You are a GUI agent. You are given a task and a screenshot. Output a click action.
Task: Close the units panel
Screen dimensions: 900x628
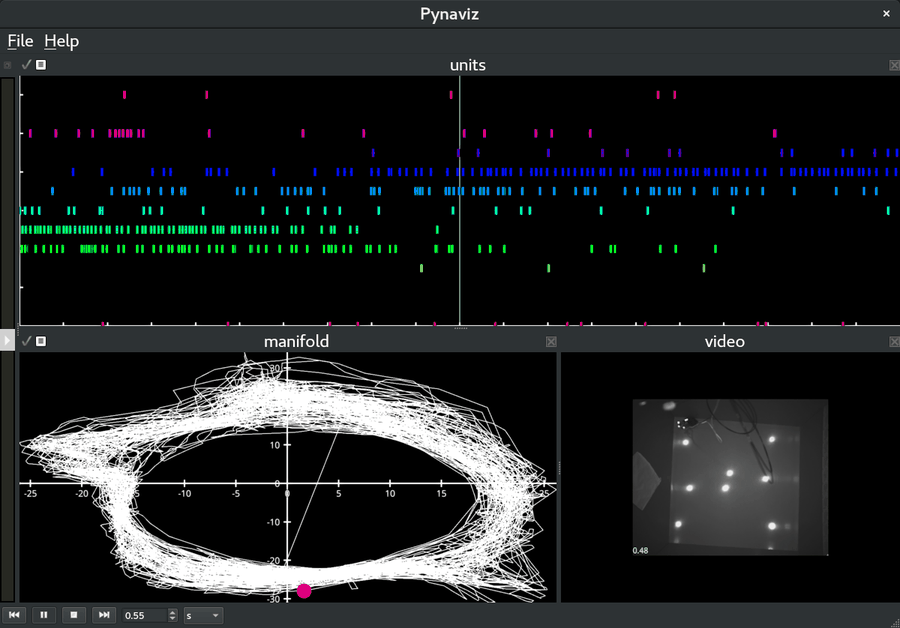coord(894,65)
